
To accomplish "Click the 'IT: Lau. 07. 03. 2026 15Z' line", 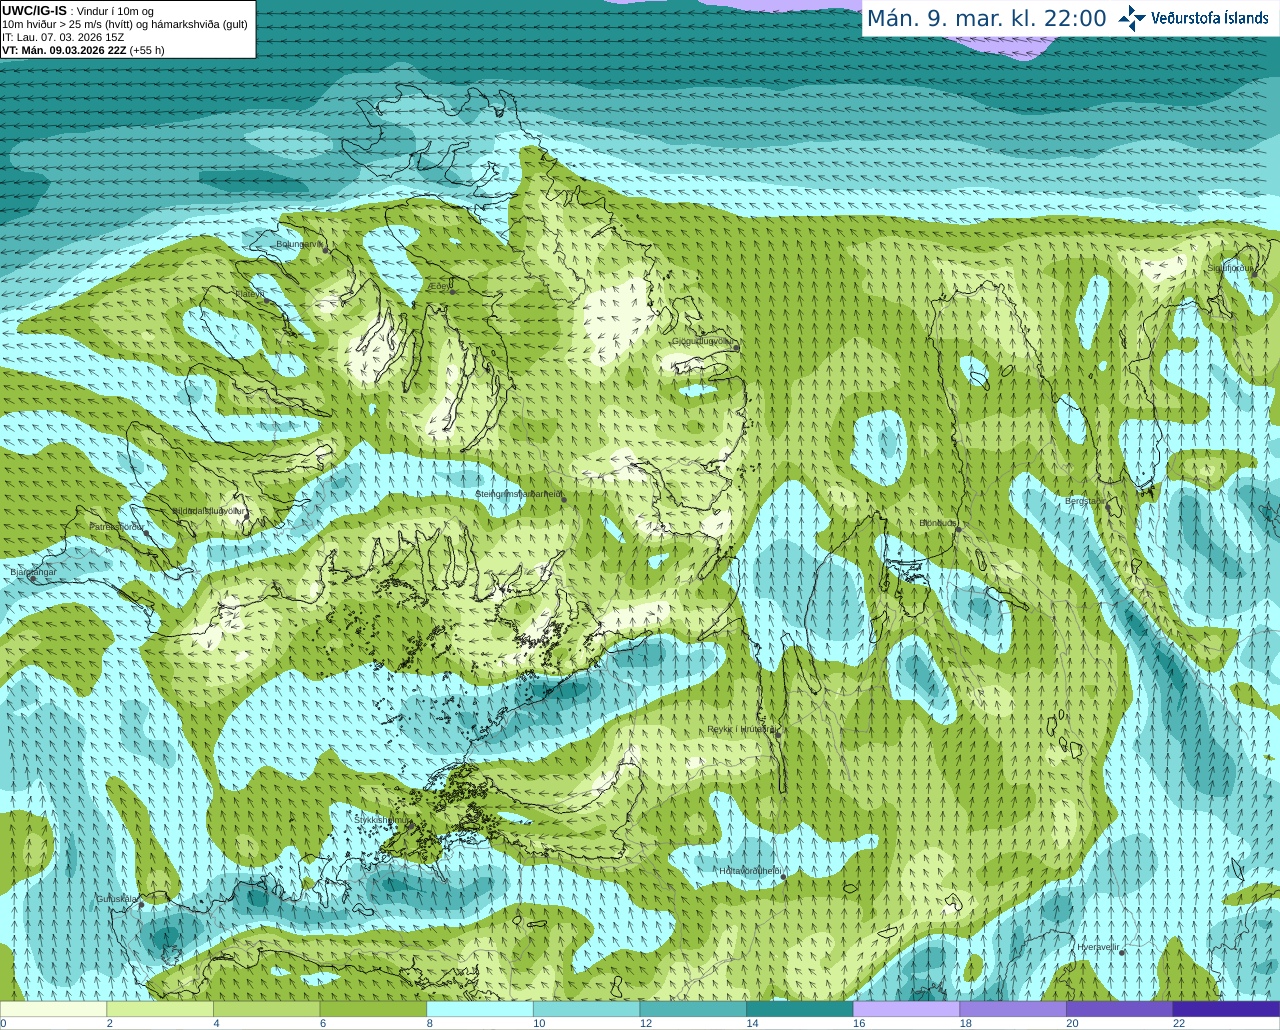I will click(x=63, y=37).
